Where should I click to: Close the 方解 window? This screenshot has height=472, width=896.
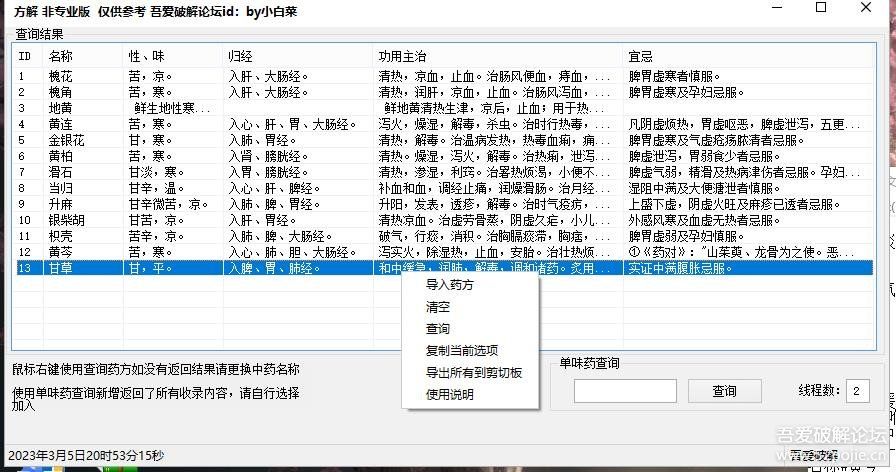866,7
